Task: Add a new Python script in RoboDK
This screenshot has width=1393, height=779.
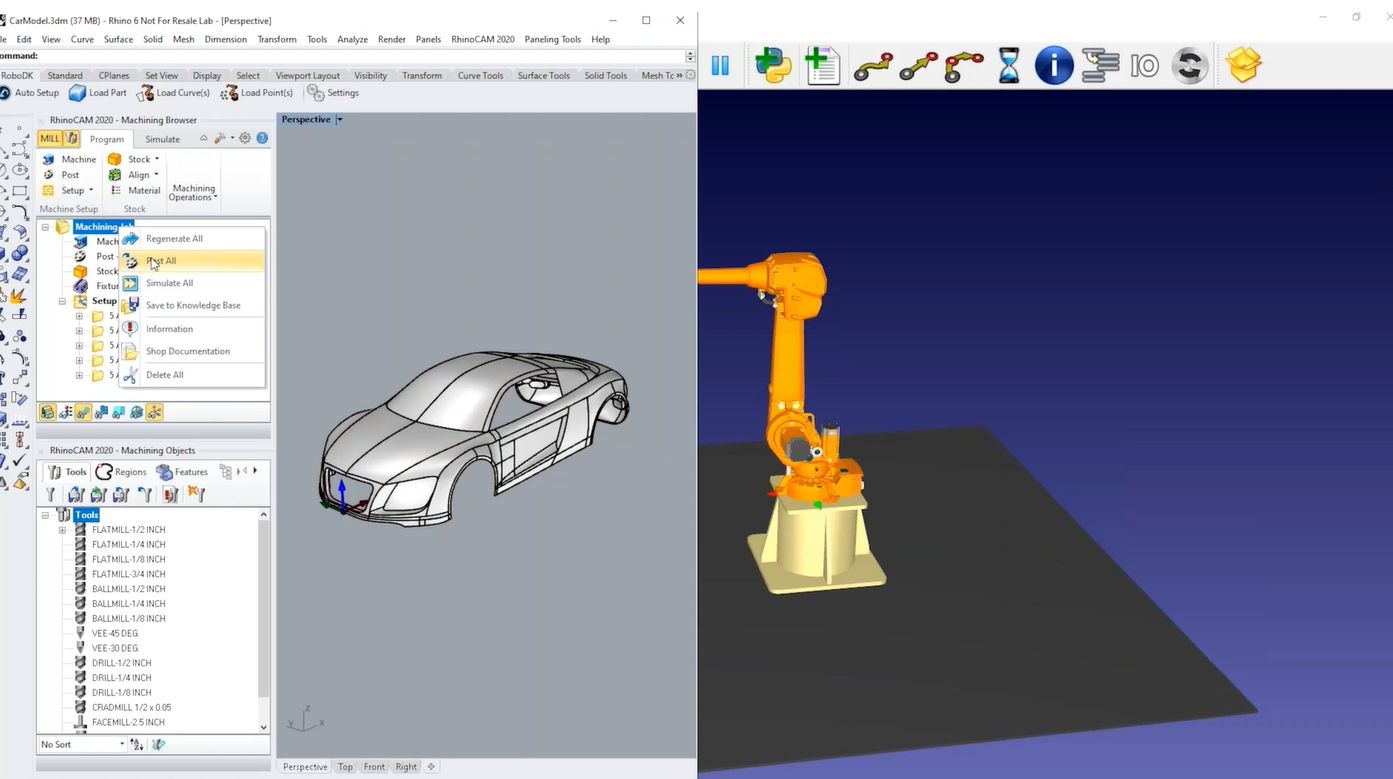Action: (773, 66)
